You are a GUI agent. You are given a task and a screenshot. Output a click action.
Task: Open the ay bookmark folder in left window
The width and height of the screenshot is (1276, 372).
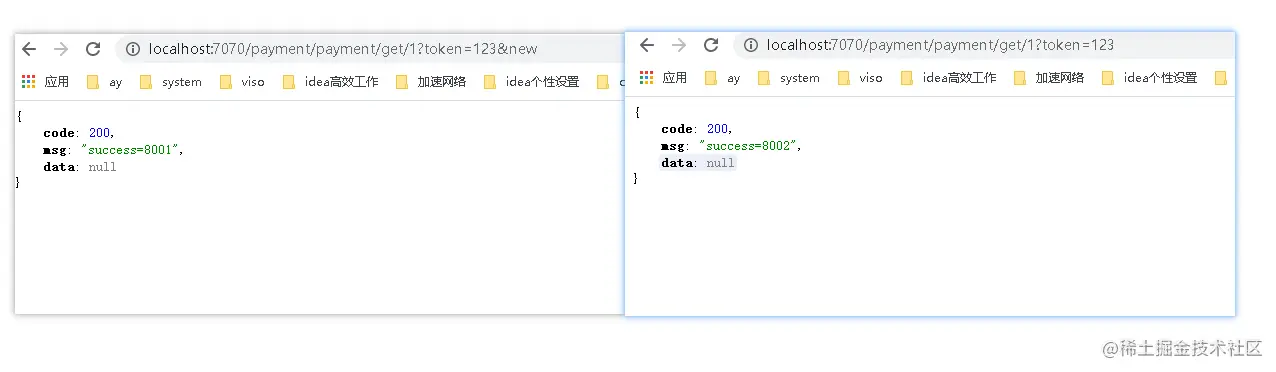[104, 82]
